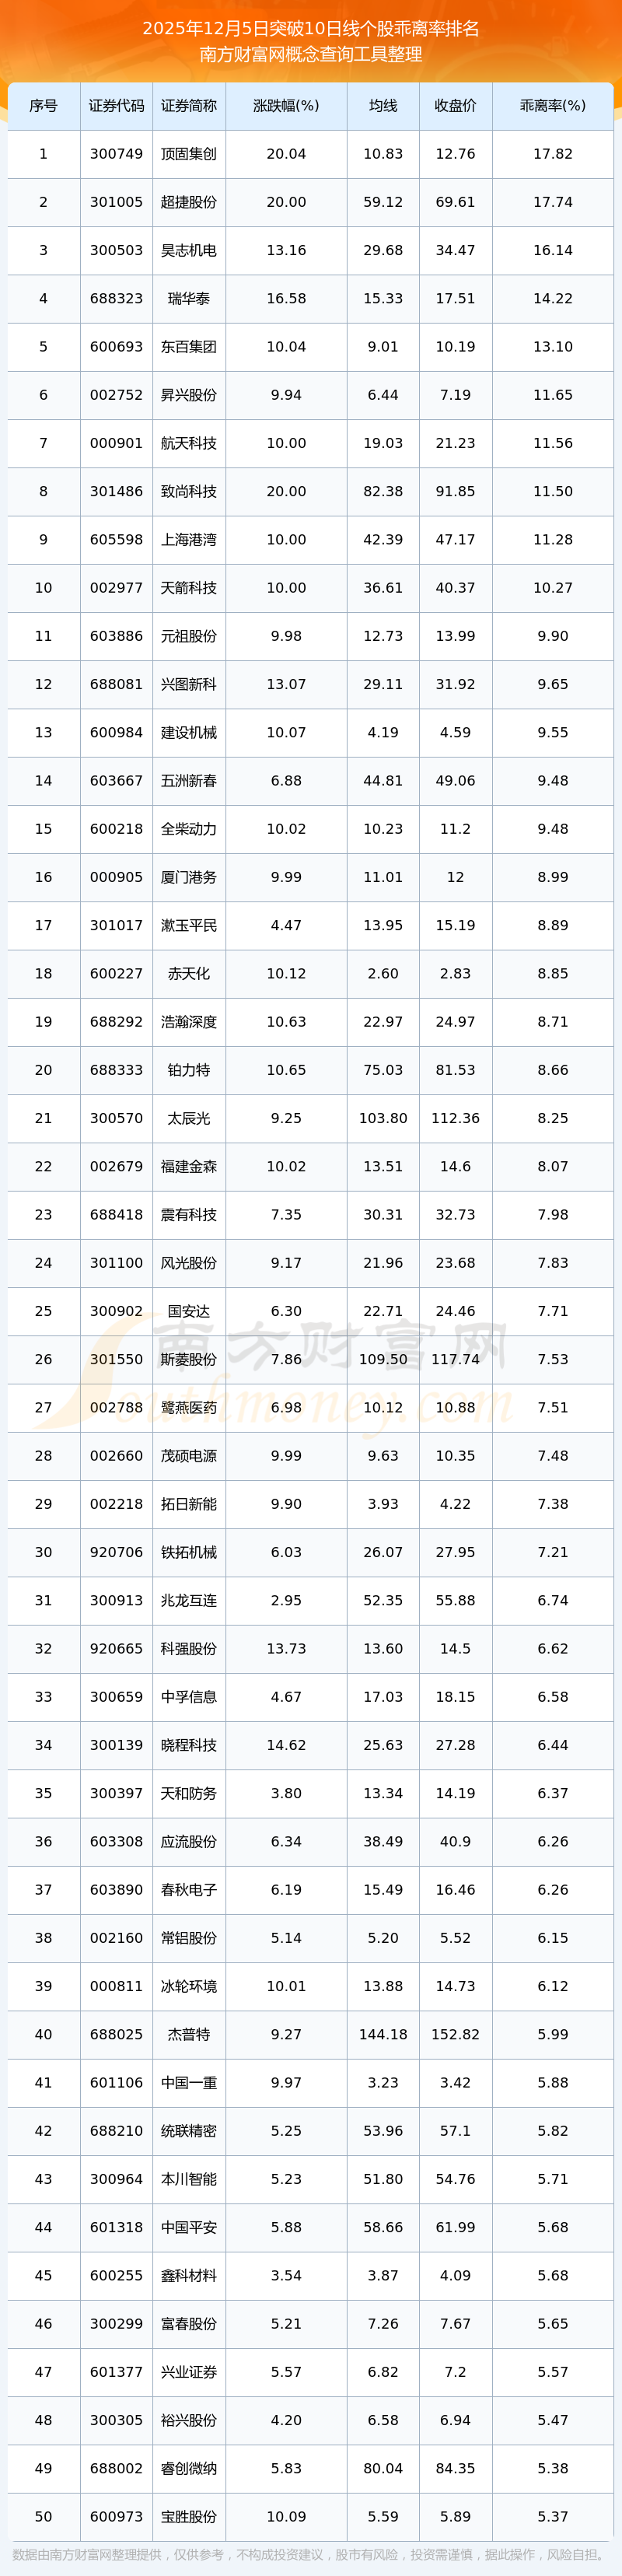Click the 证券代码 column header
The height and width of the screenshot is (2576, 622).
[x=116, y=106]
